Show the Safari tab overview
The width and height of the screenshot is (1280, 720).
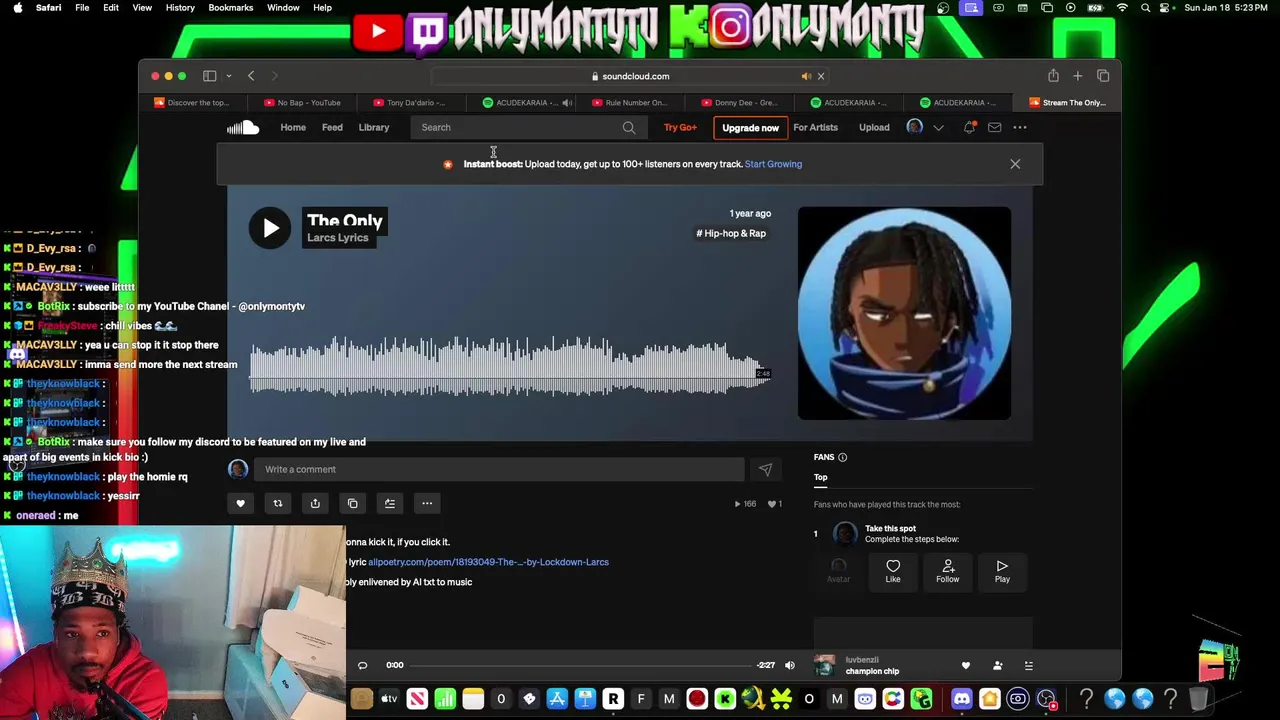tap(1103, 76)
